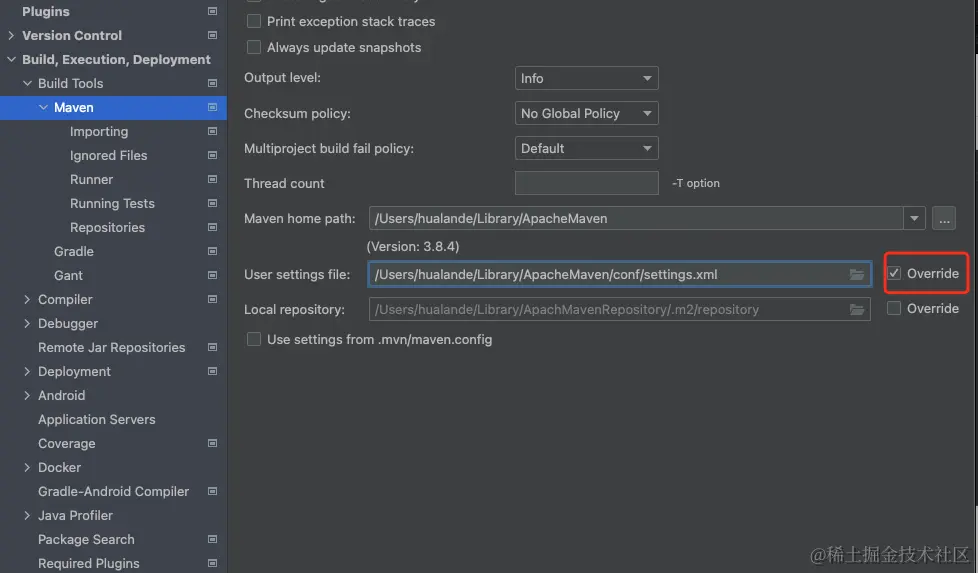Viewport: 978px width, 573px height.
Task: Collapse the Build Tools node
Action: pos(27,83)
